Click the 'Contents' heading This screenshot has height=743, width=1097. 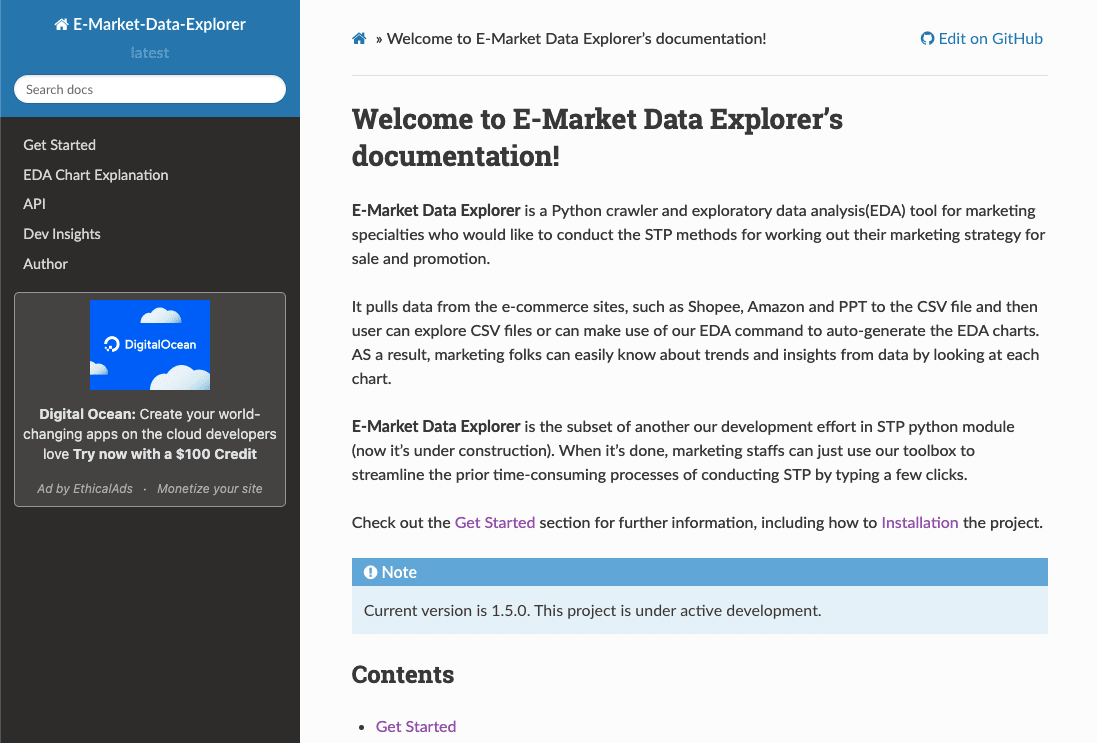[x=402, y=674]
